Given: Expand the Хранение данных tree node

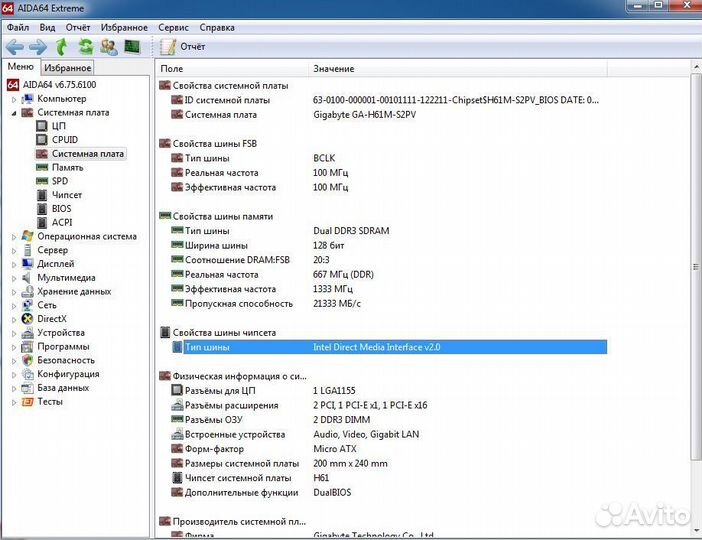Looking at the screenshot, I should click(x=14, y=292).
